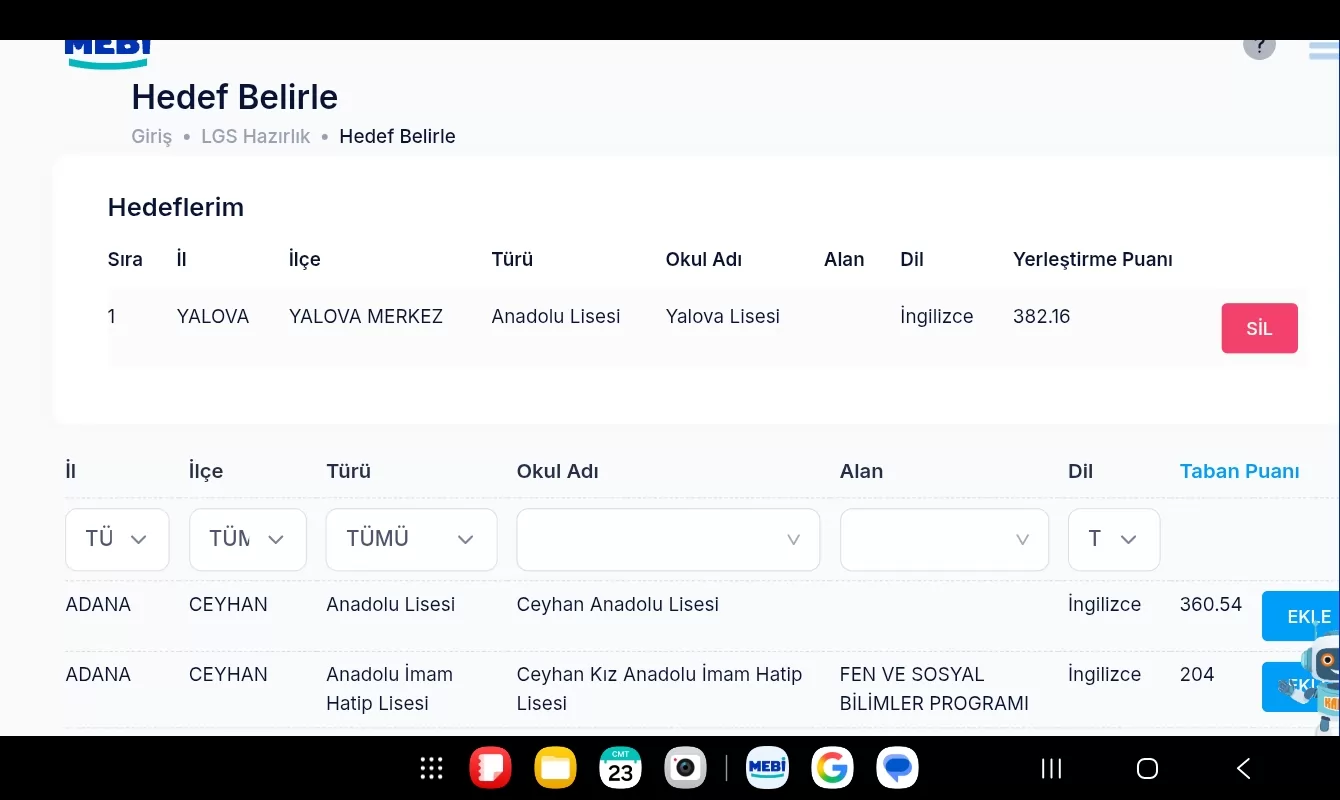This screenshot has height=800, width=1340.
Task: Select the Anadolu İmam Hatip Lisesi type cell
Action: 389,689
